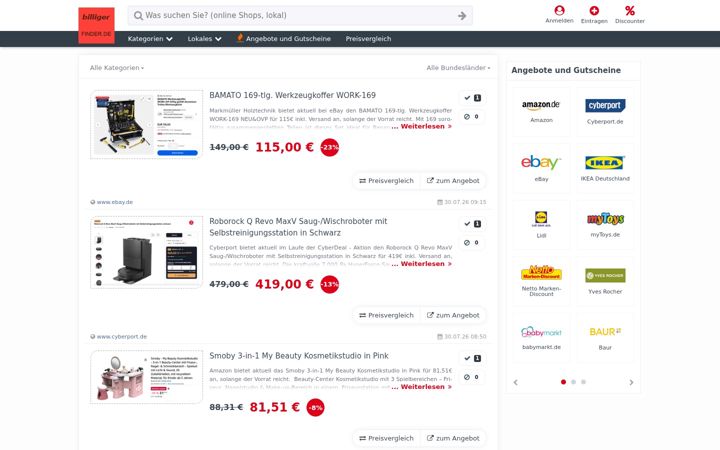Open the Alle Bundesländer filter dropdown
Image resolution: width=720 pixels, height=450 pixels.
tap(458, 68)
